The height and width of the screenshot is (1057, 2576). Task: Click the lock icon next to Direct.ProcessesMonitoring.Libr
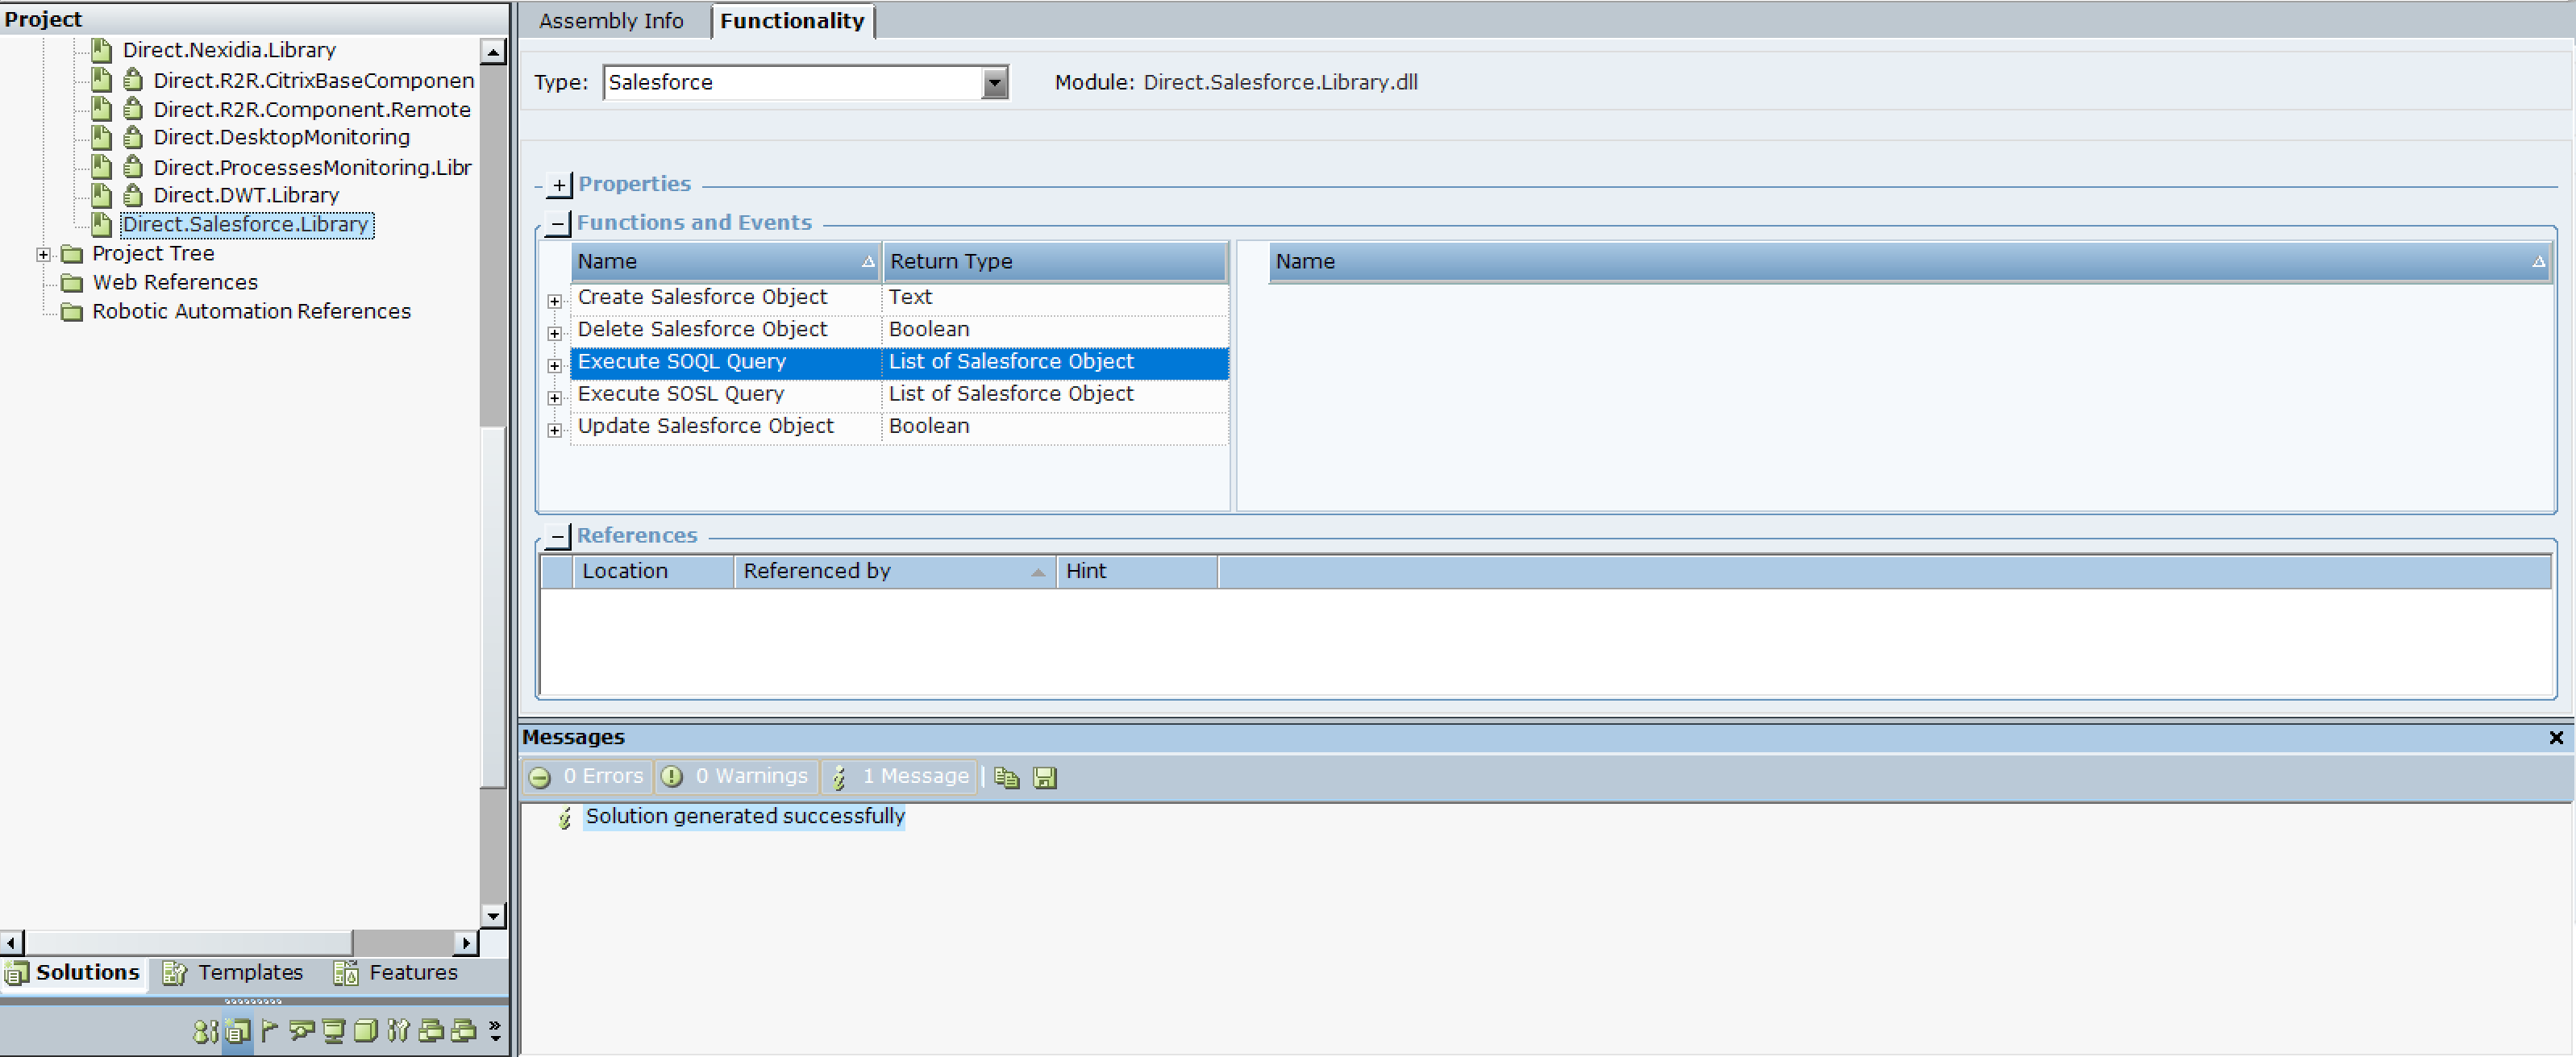132,167
